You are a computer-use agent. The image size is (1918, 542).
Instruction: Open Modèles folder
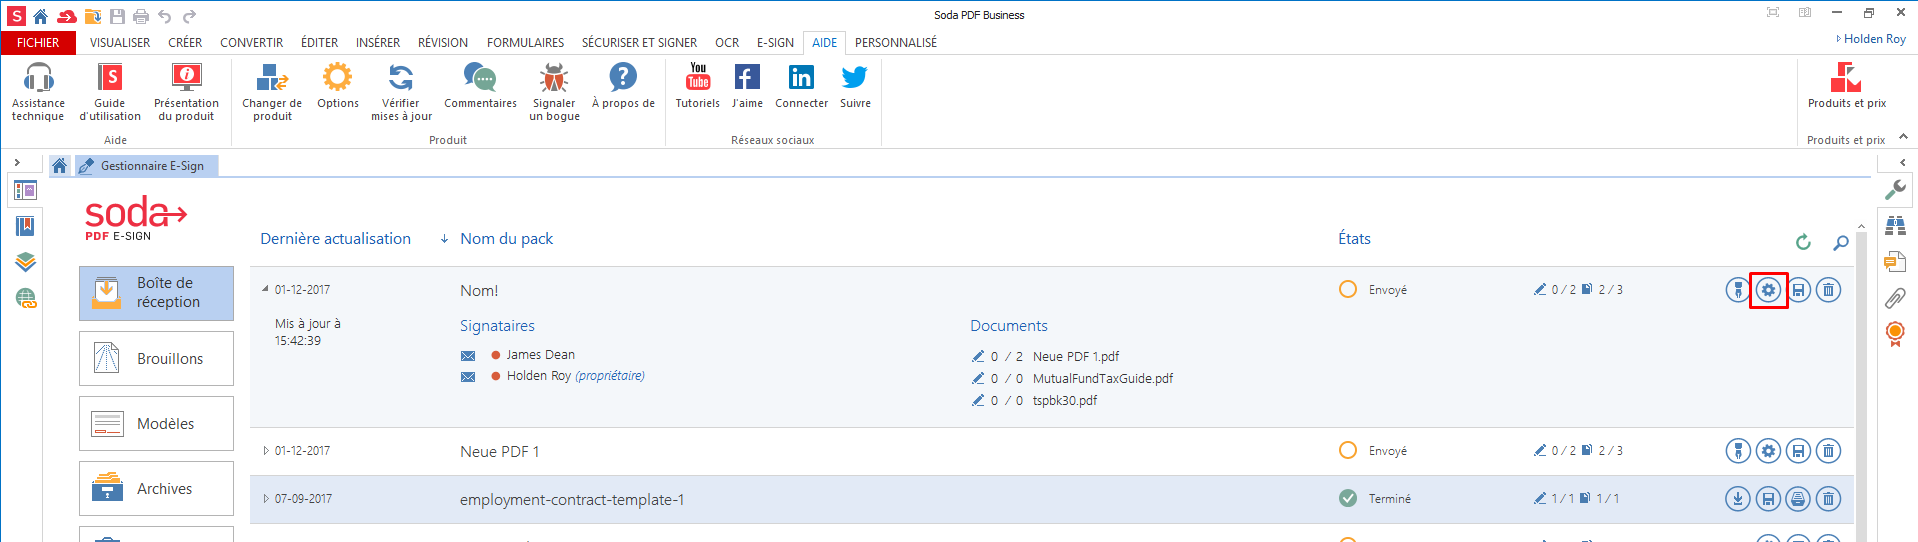point(156,423)
